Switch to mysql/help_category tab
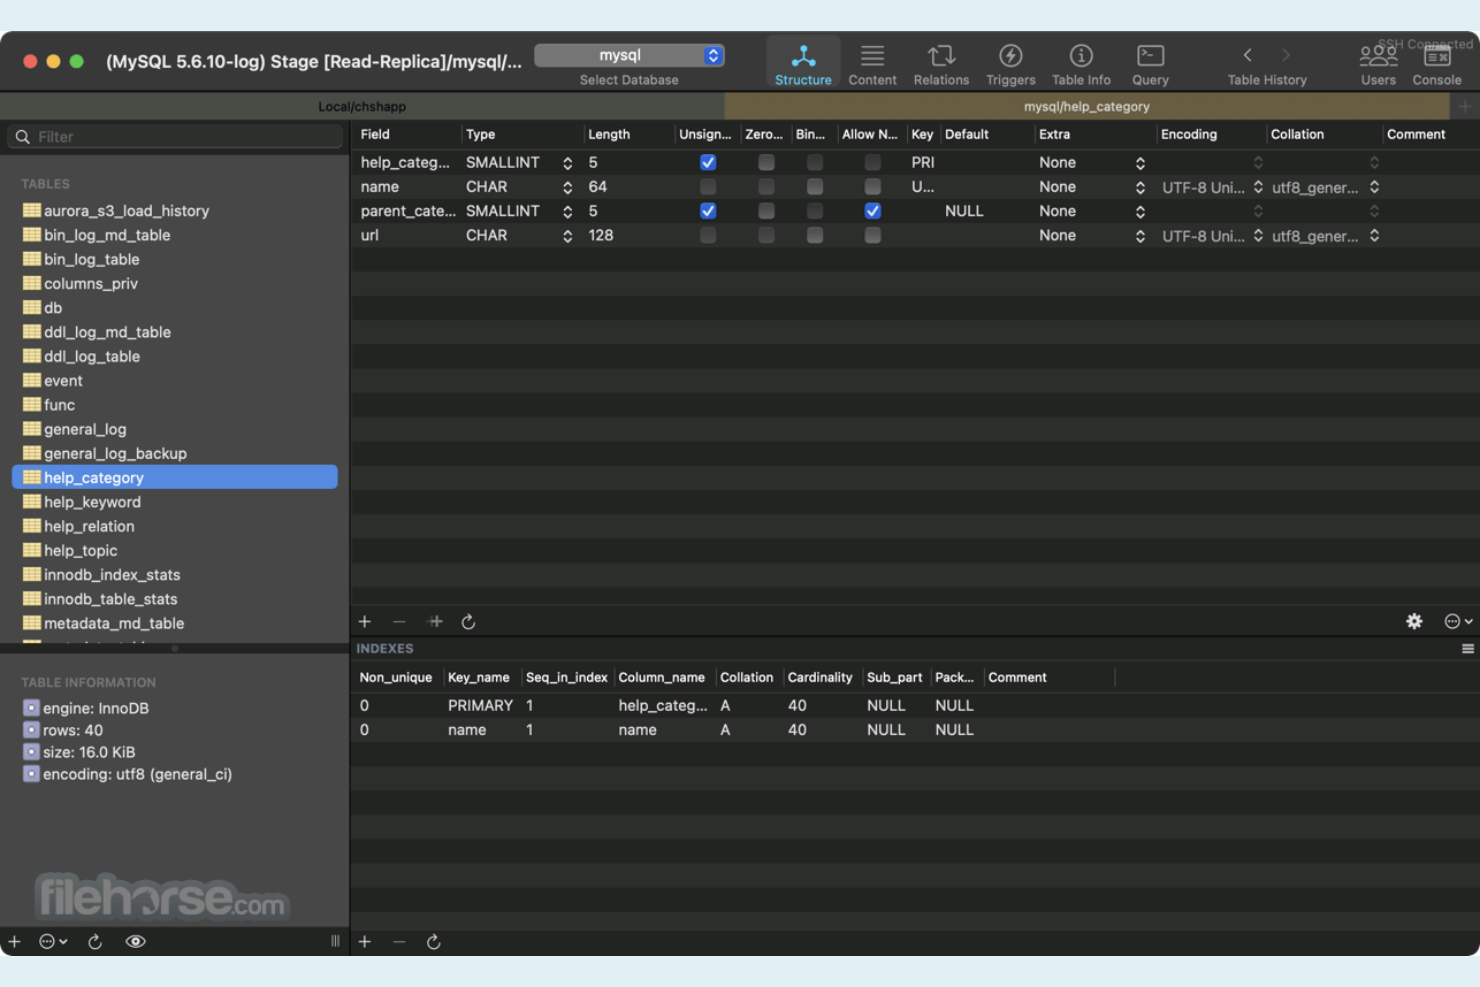The height and width of the screenshot is (987, 1480). [1086, 106]
